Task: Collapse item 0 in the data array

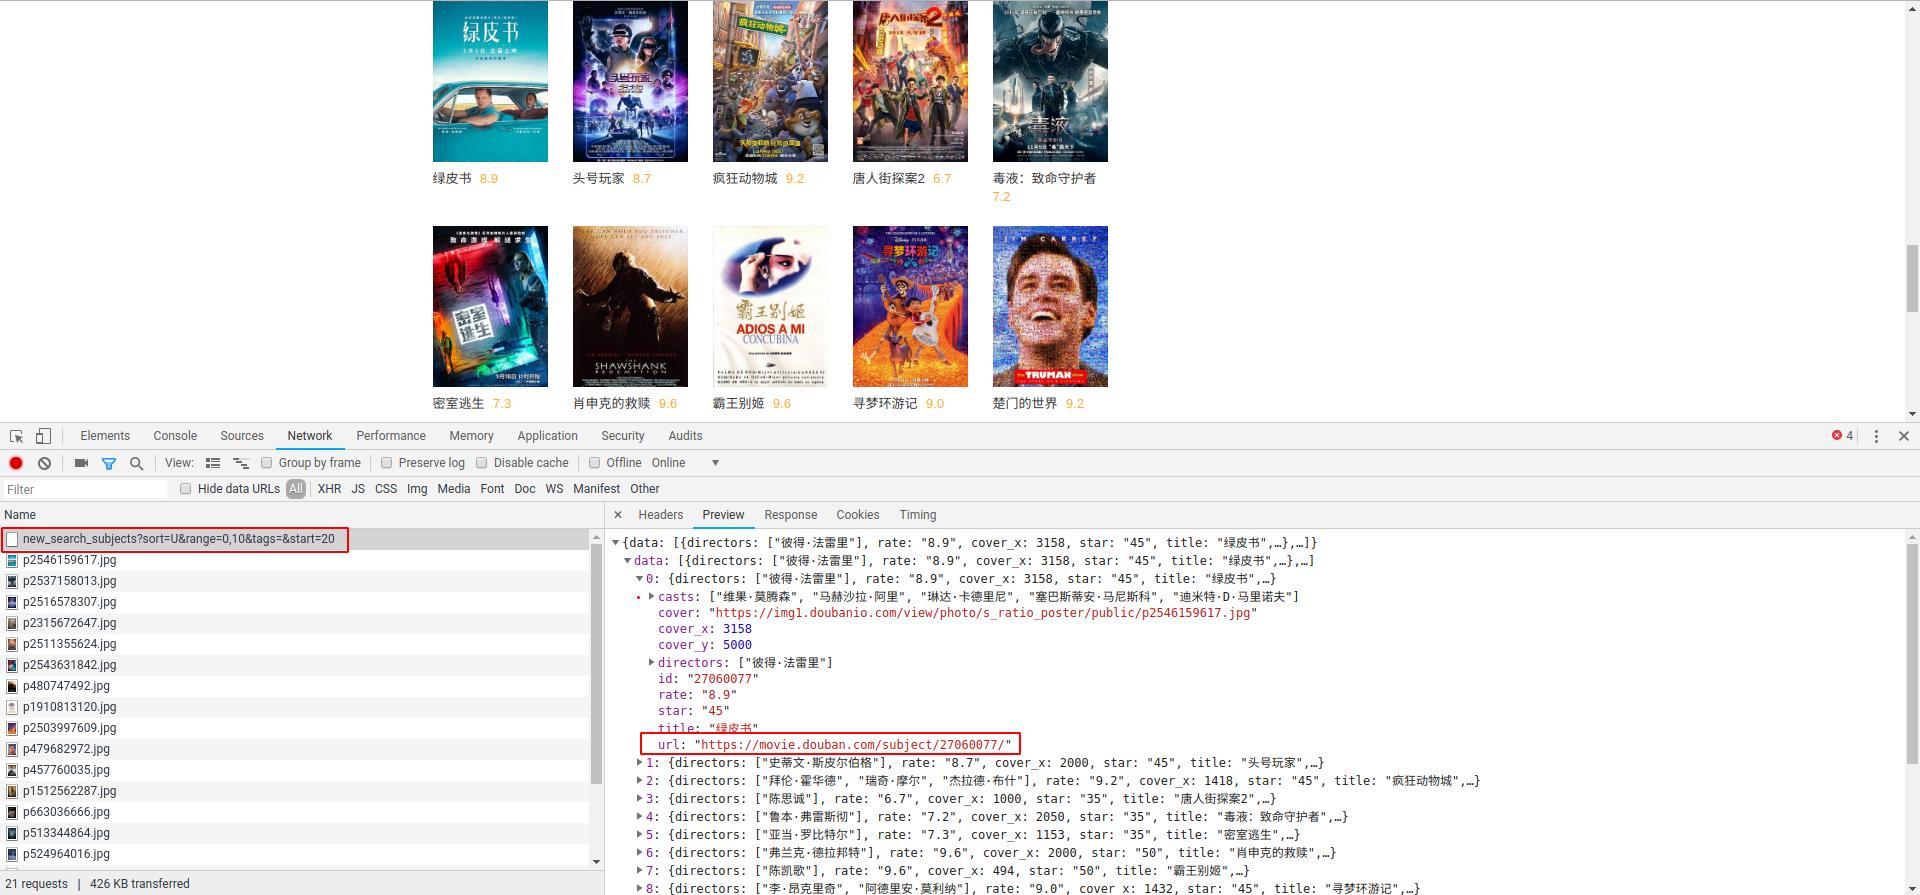Action: (640, 579)
